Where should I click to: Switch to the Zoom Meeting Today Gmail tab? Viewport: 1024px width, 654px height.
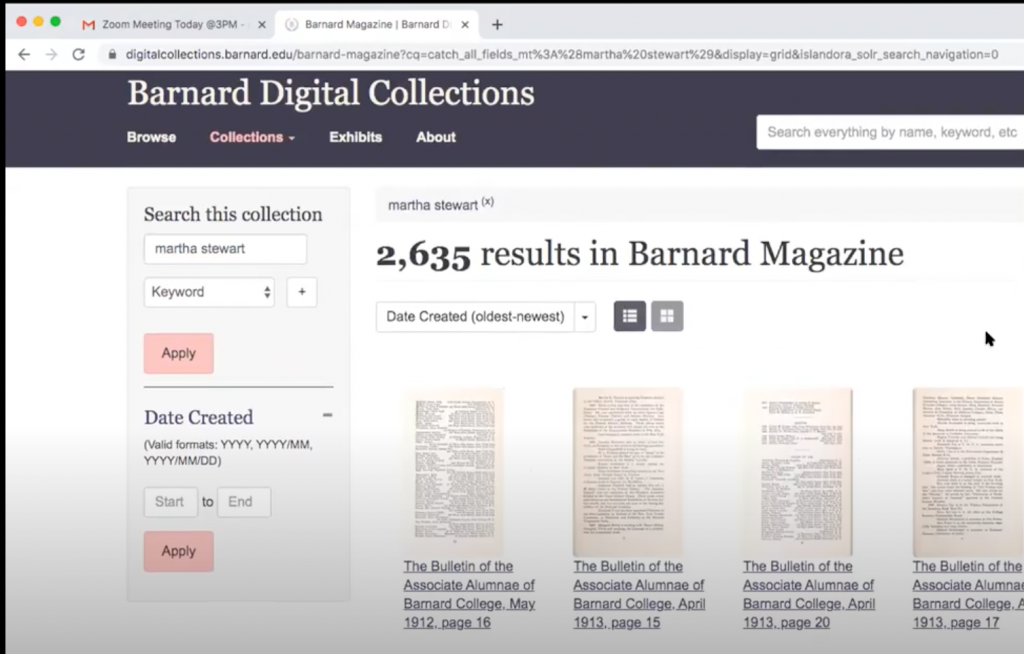pyautogui.click(x=173, y=24)
